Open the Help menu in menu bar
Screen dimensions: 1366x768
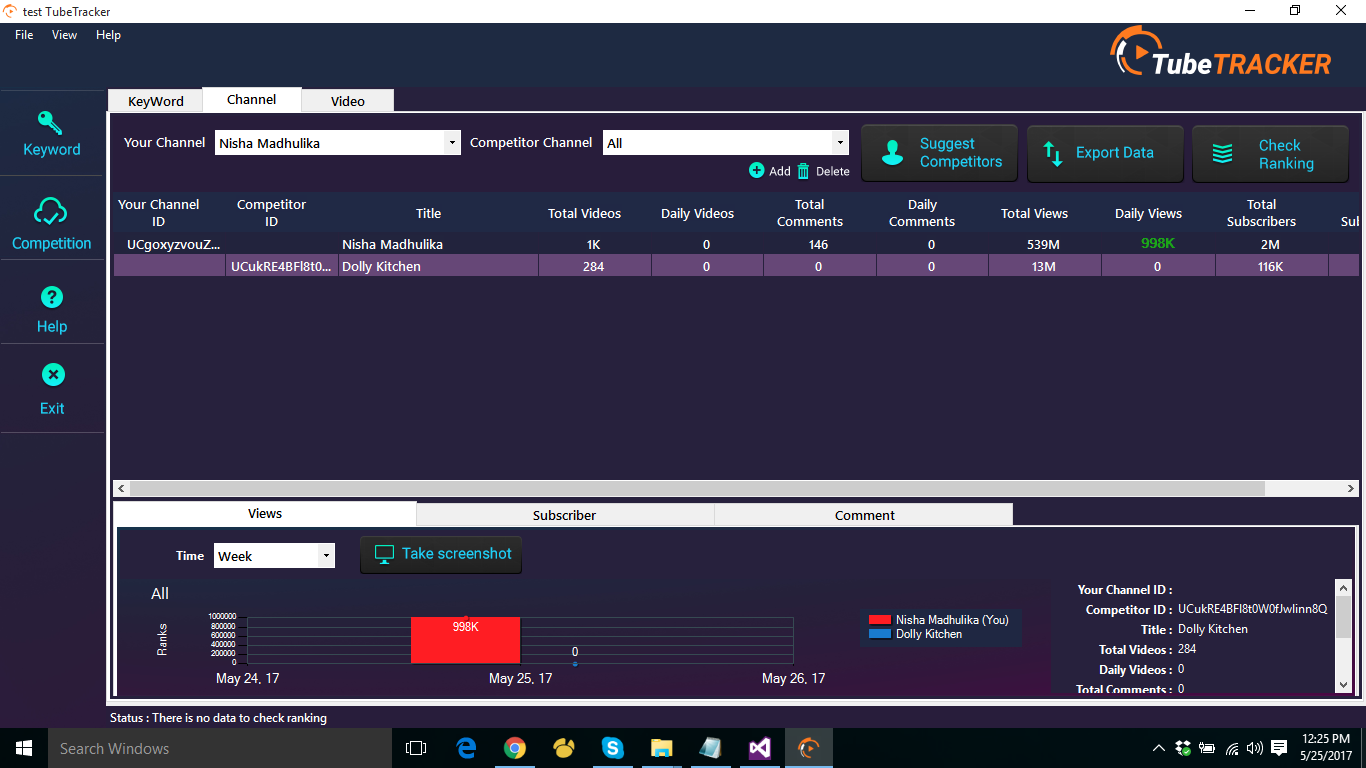108,35
